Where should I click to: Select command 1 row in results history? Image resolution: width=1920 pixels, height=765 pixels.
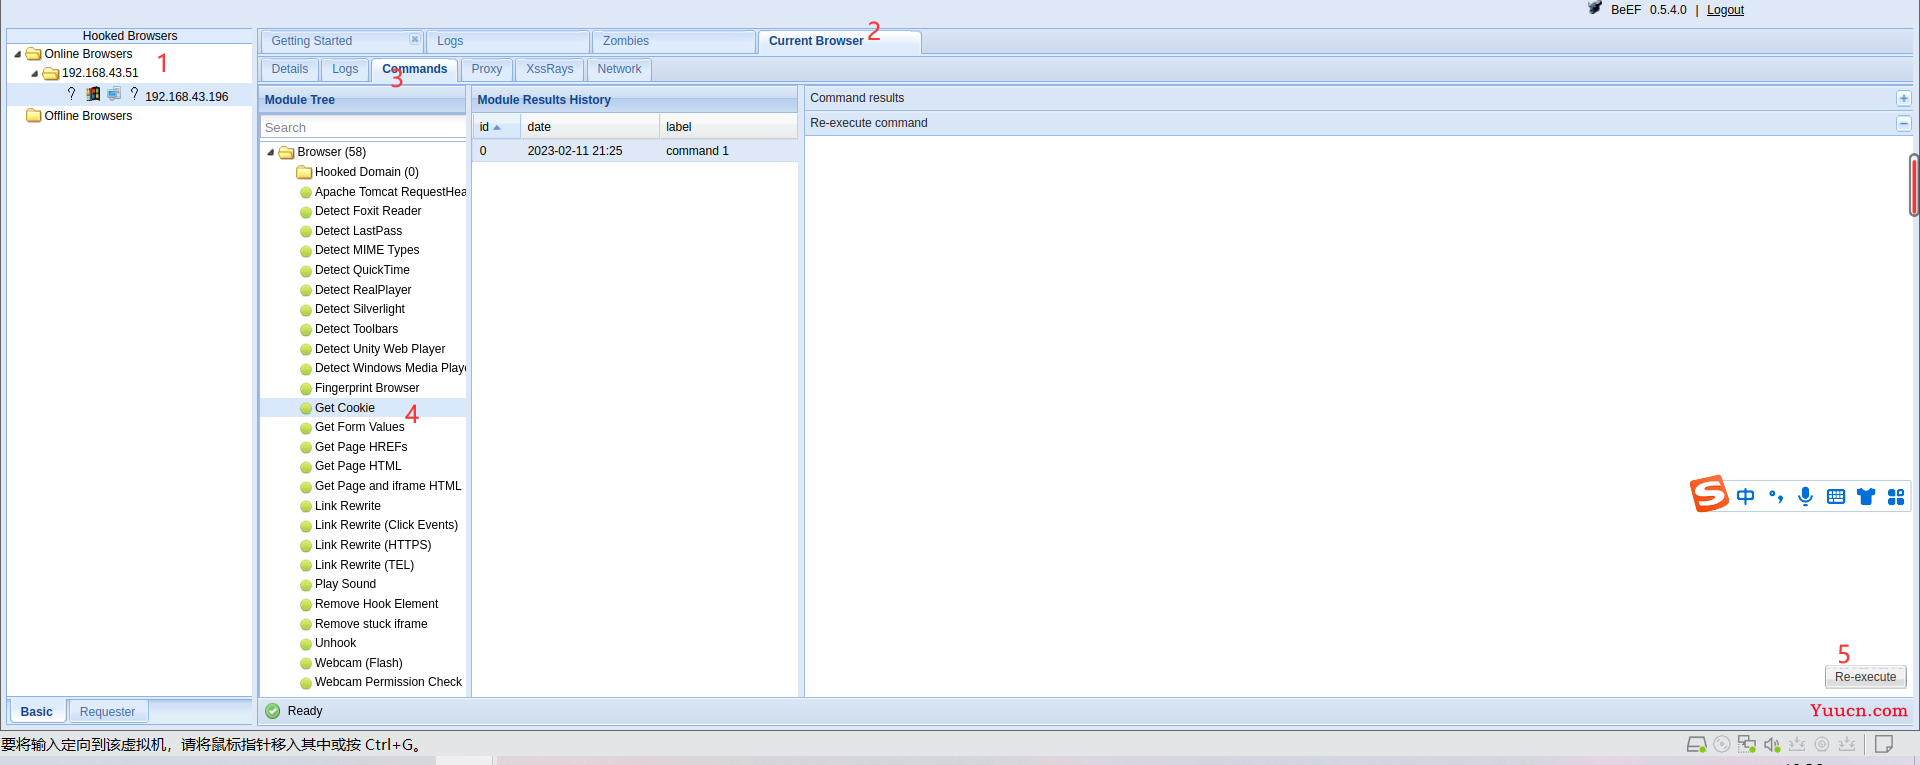click(x=636, y=151)
